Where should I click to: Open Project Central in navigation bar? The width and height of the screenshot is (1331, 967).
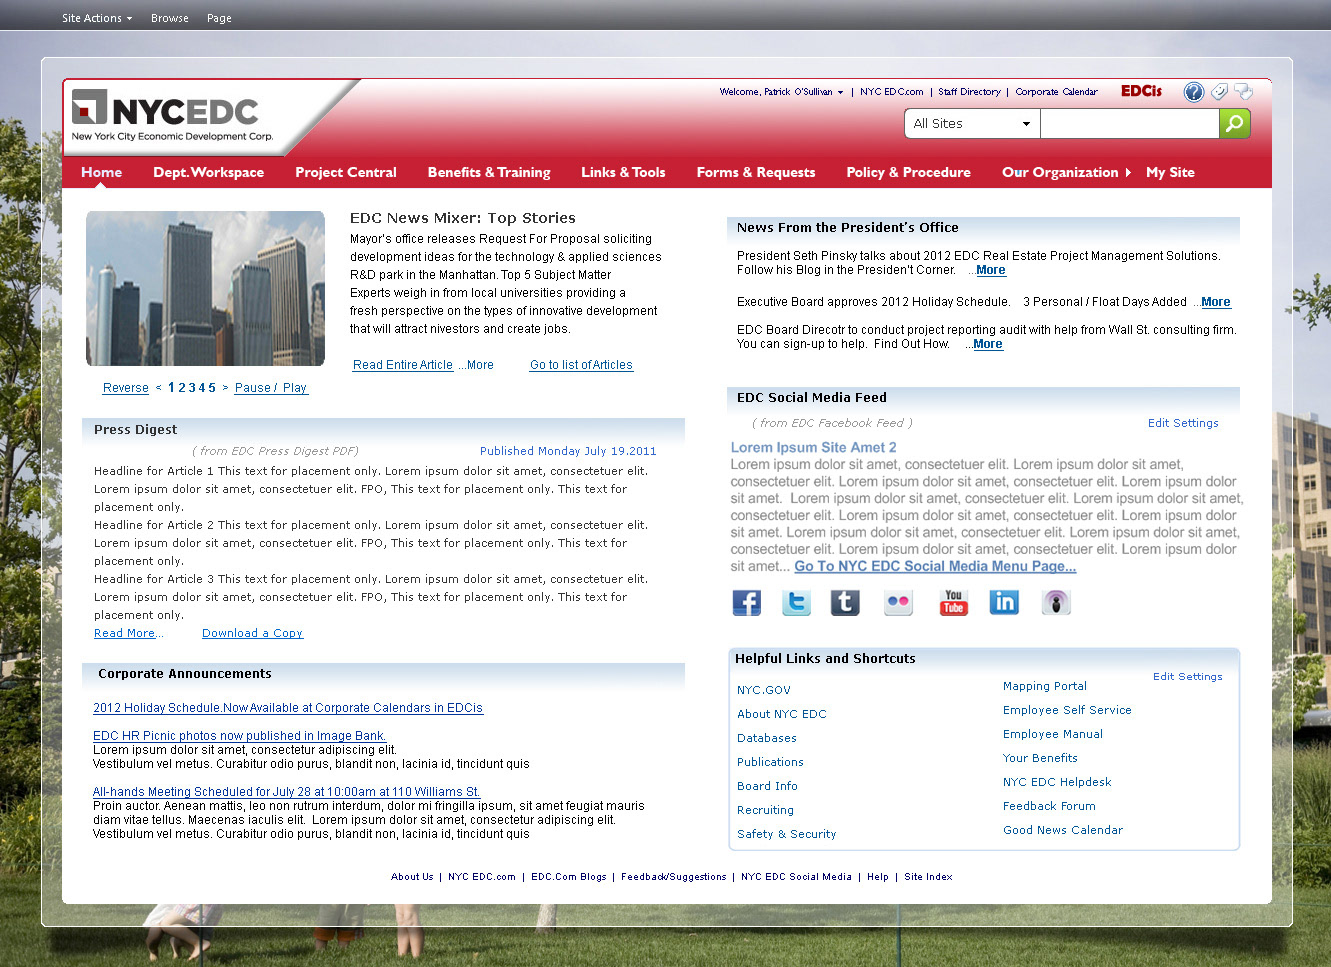click(x=346, y=172)
